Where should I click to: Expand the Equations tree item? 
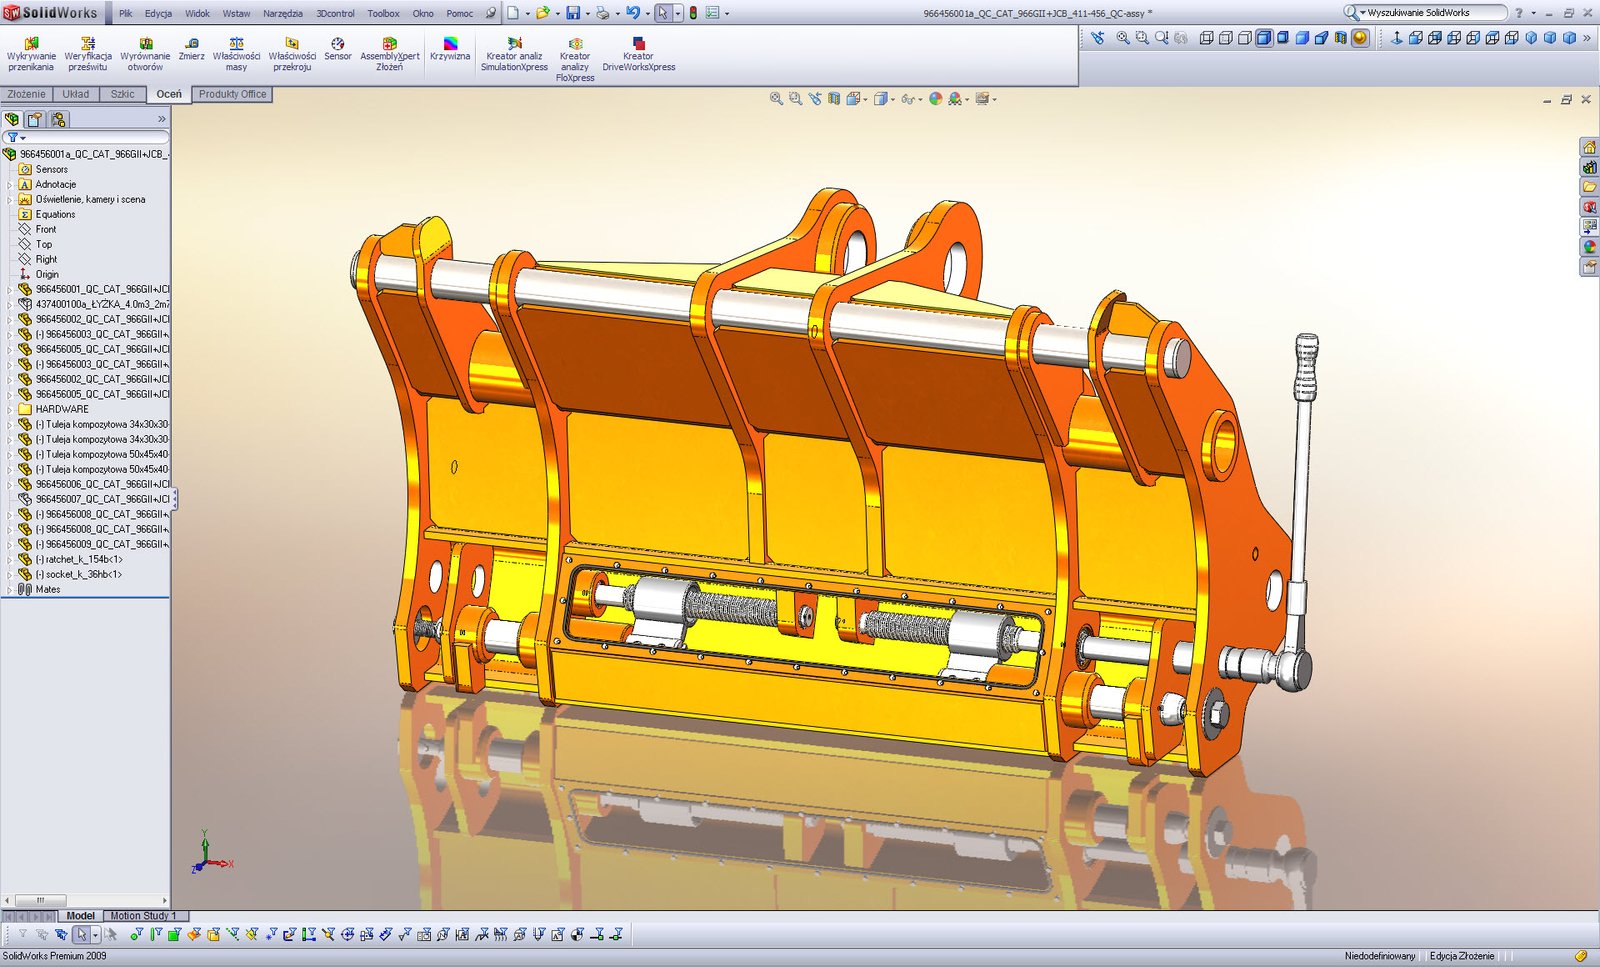tap(10, 214)
